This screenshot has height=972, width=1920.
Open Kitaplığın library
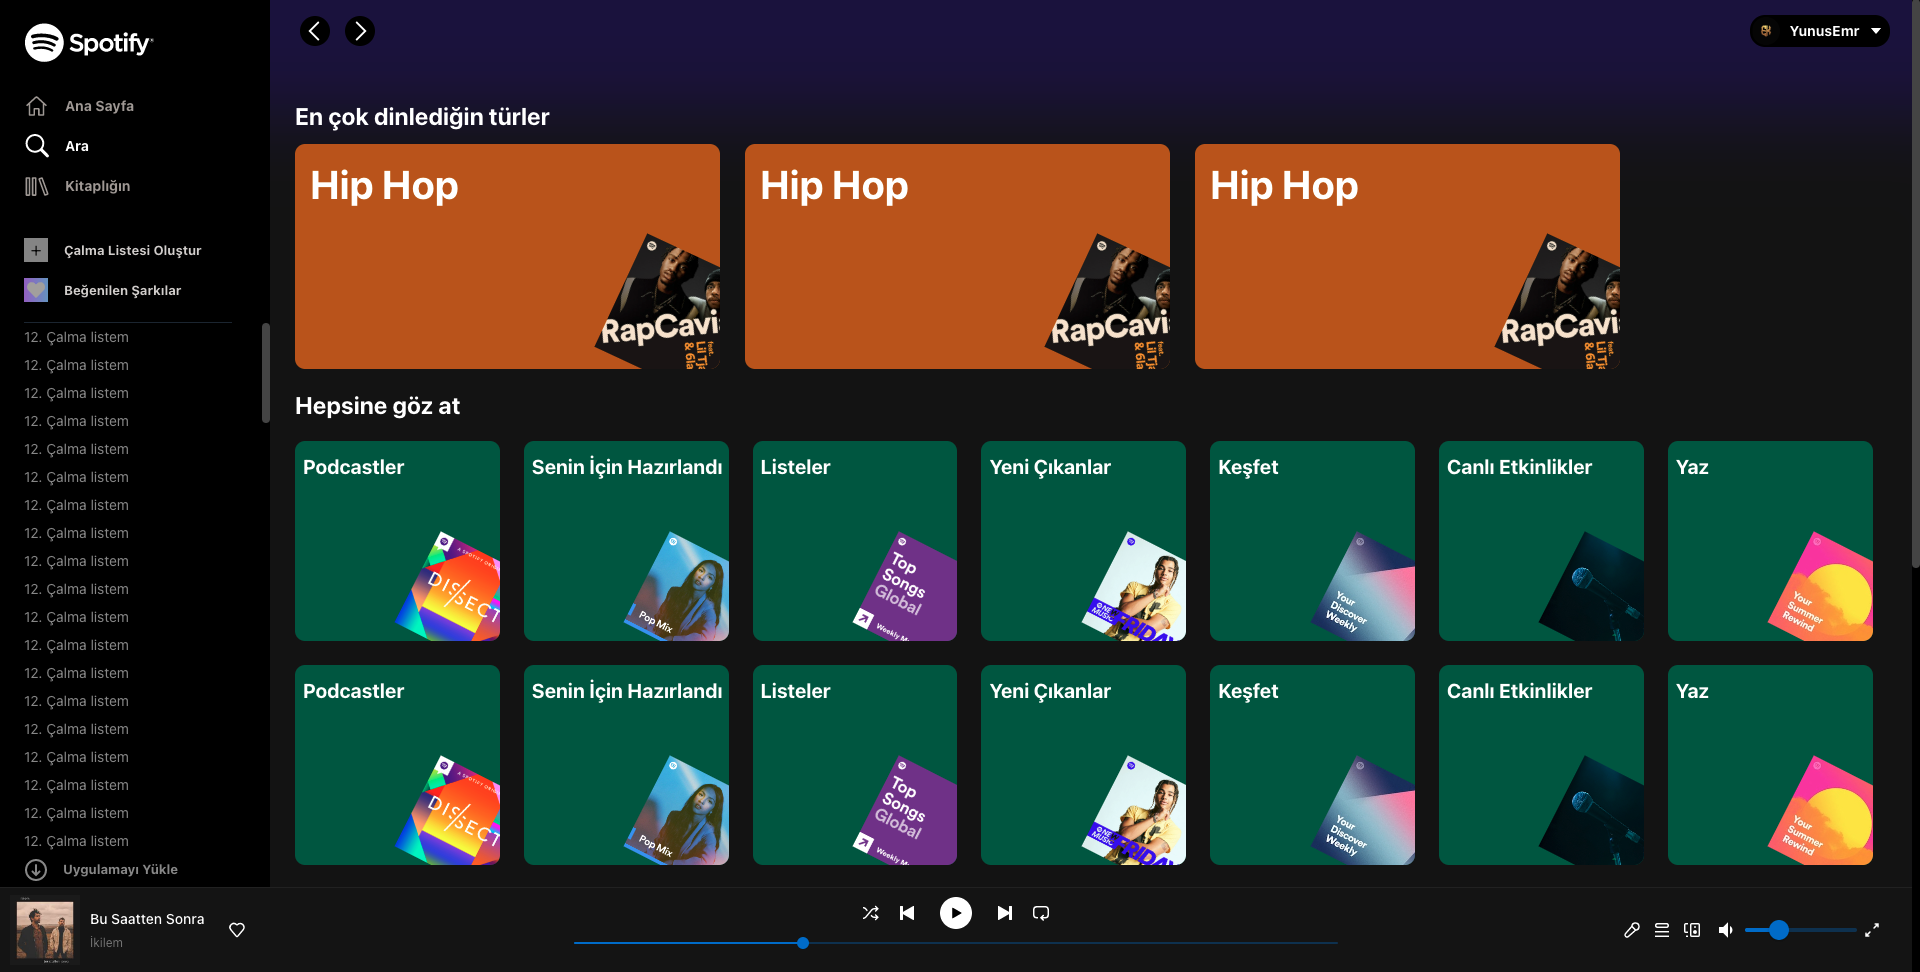click(78, 186)
